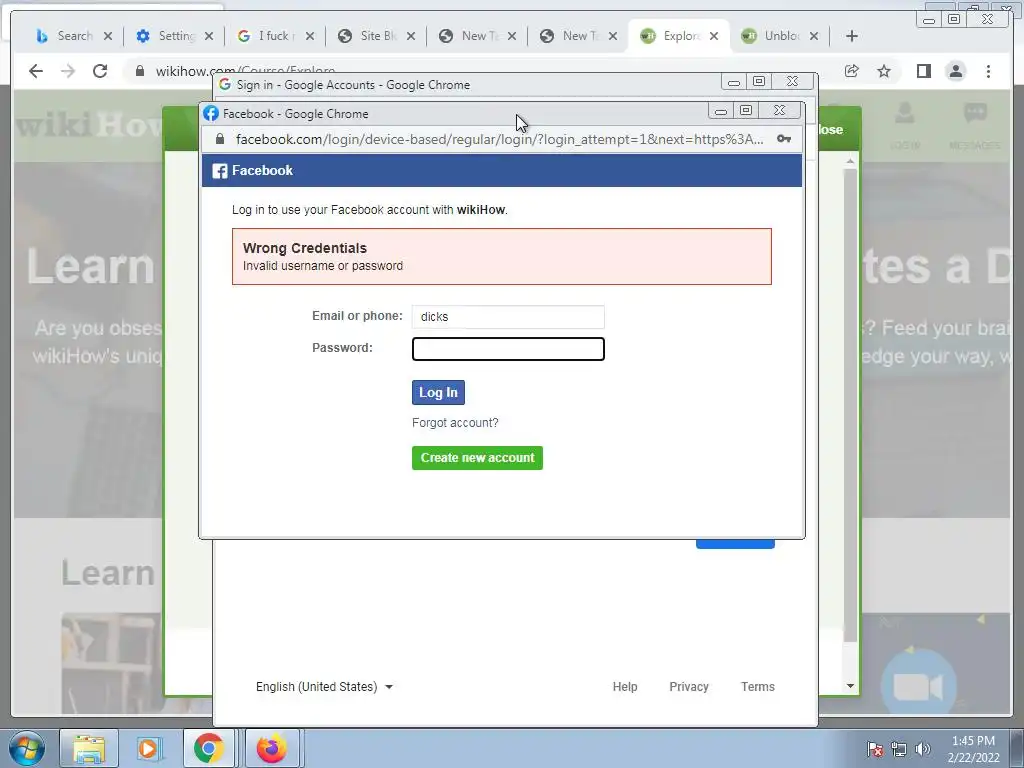Close the Explore wikiHow tab

714,37
